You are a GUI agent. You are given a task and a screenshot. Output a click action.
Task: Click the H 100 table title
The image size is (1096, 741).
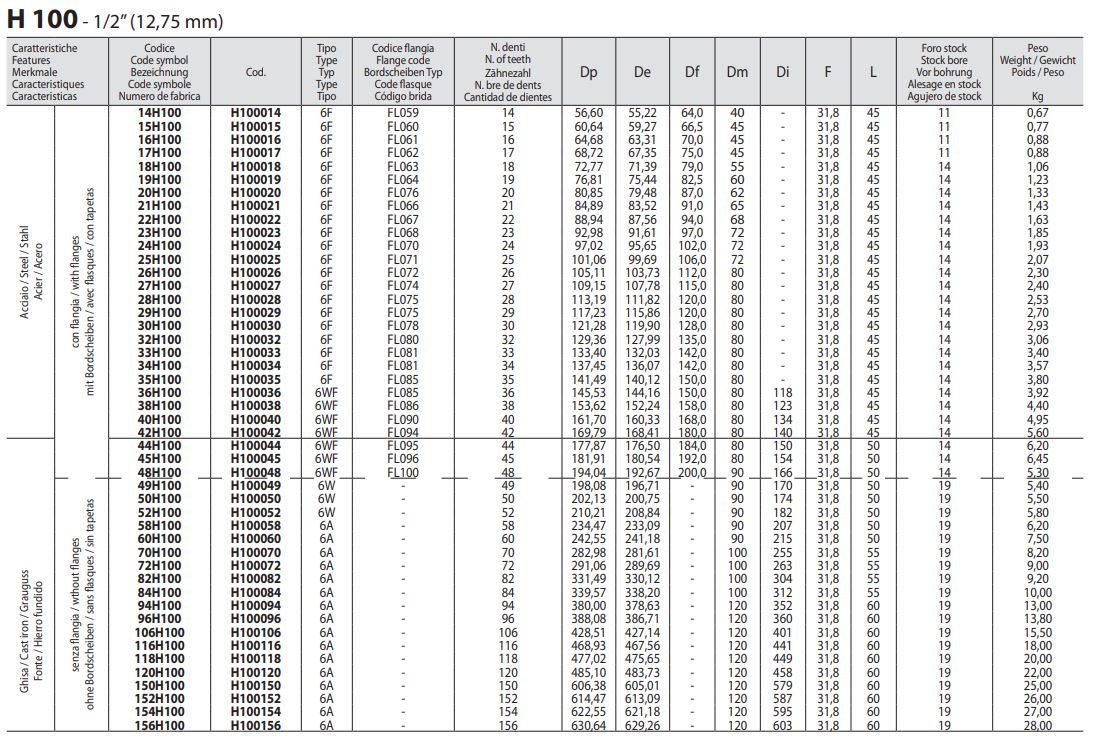click(115, 20)
